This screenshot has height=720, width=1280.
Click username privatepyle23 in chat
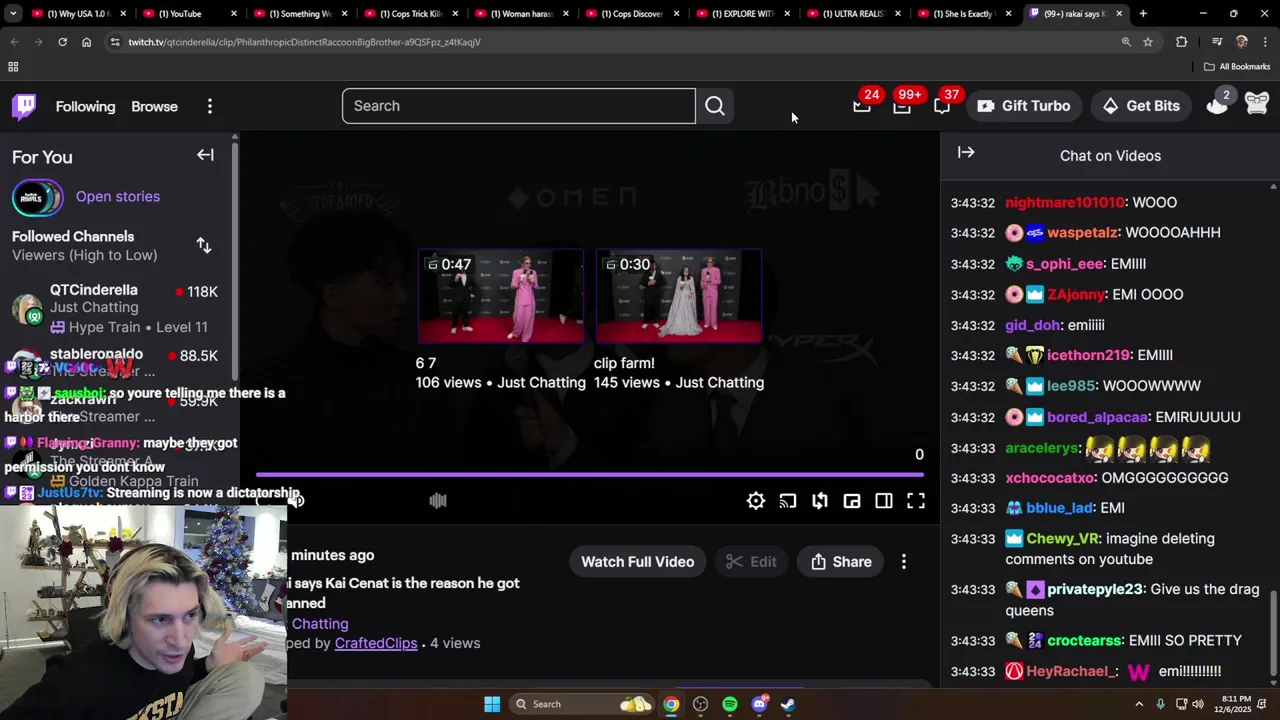[x=1095, y=590]
